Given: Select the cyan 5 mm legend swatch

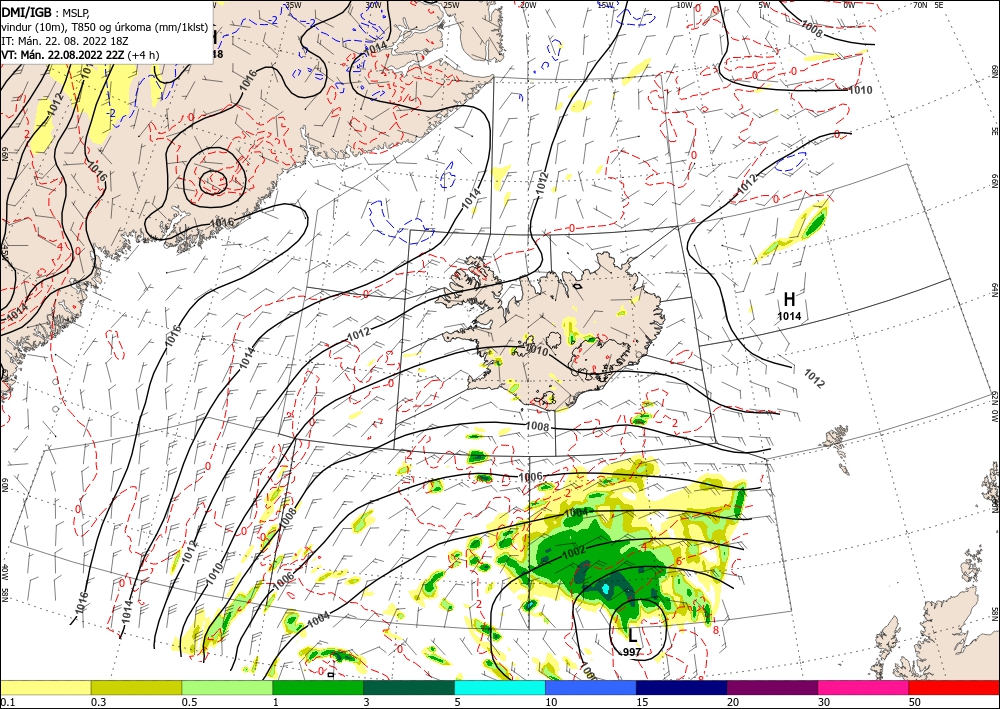Looking at the screenshot, I should point(500,687).
